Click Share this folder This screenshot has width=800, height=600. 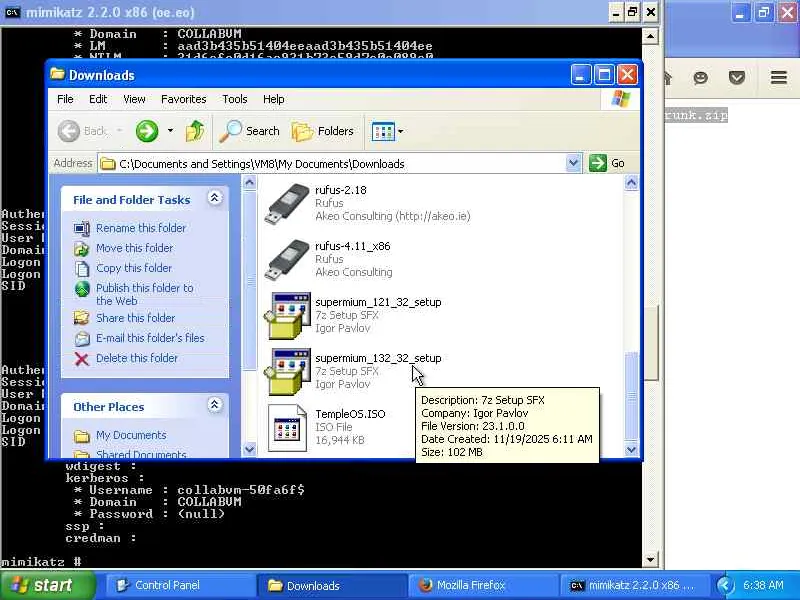tap(136, 318)
